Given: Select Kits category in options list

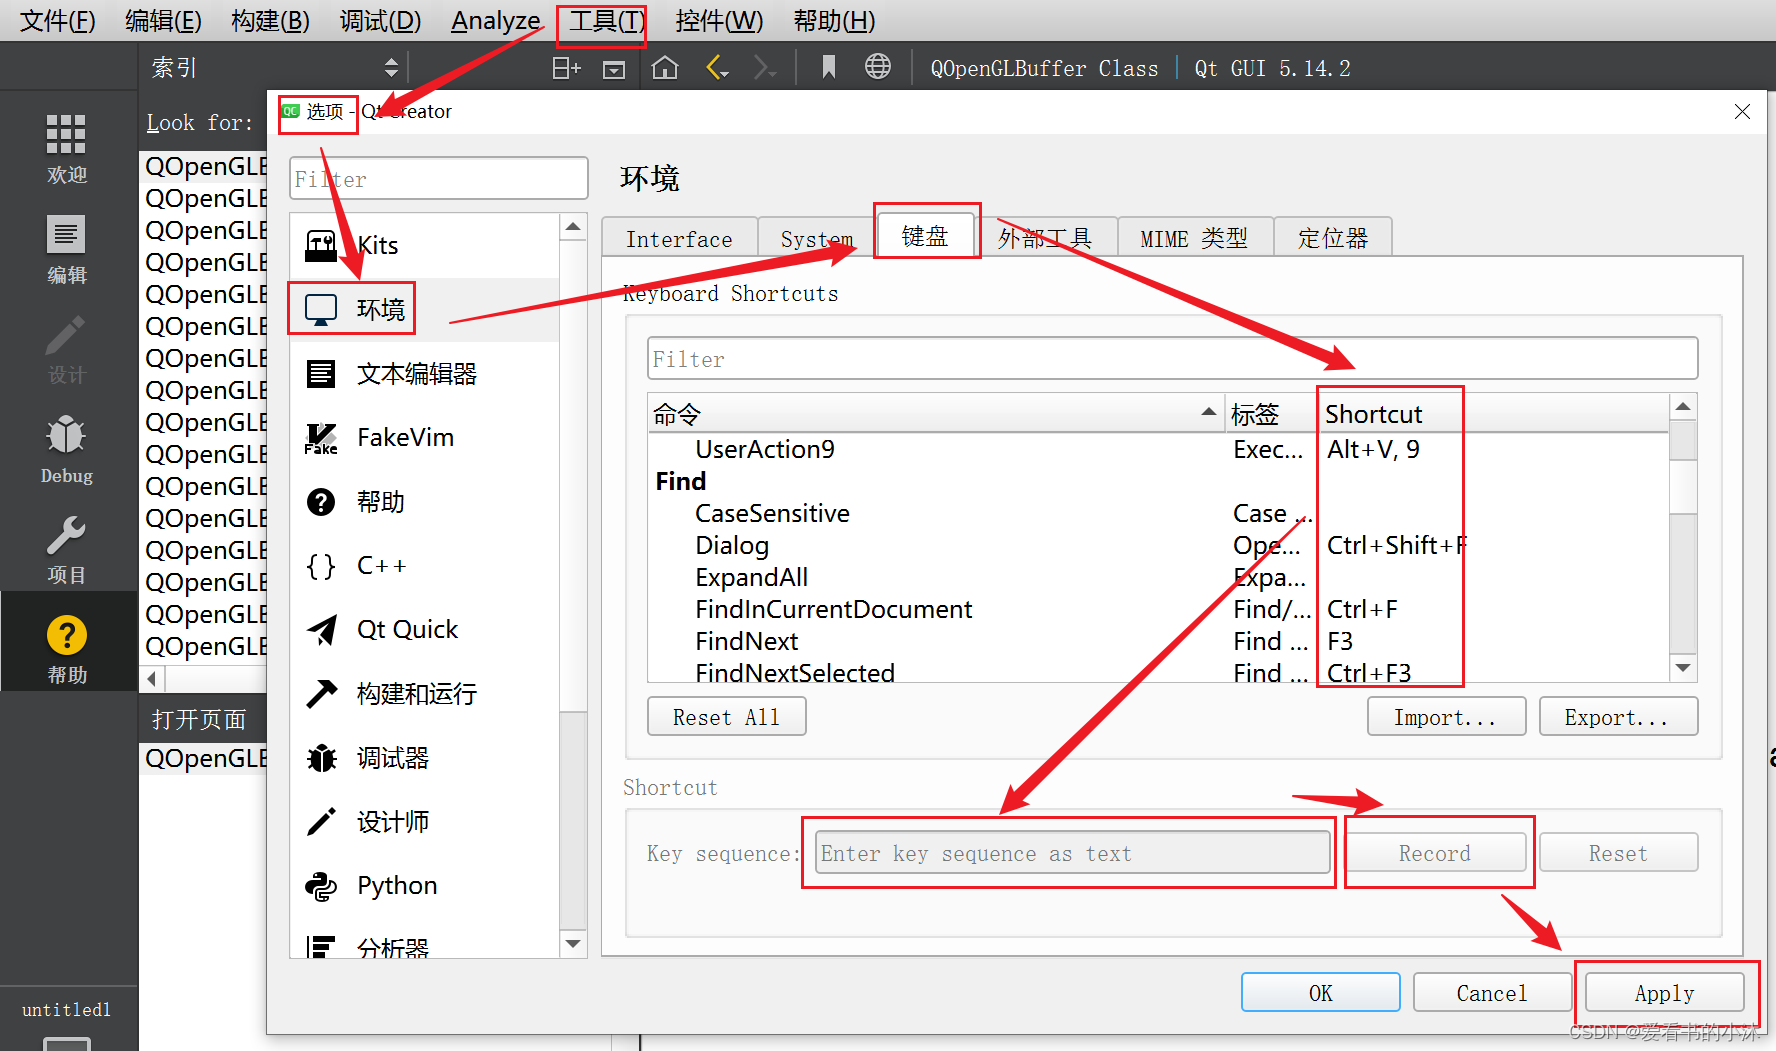Looking at the screenshot, I should tap(424, 245).
